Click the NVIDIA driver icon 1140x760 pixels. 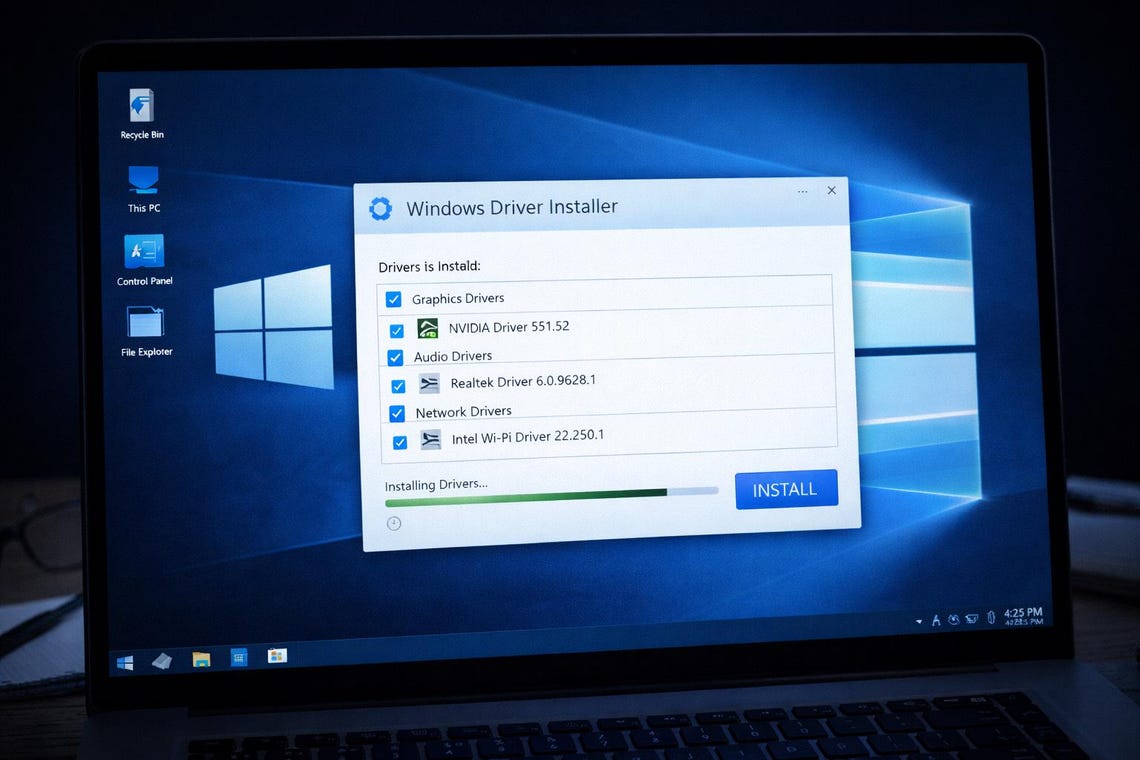[x=428, y=329]
